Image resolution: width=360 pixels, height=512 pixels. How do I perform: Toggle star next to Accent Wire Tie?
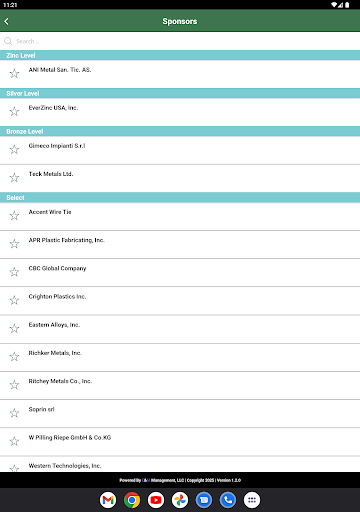pyautogui.click(x=14, y=216)
